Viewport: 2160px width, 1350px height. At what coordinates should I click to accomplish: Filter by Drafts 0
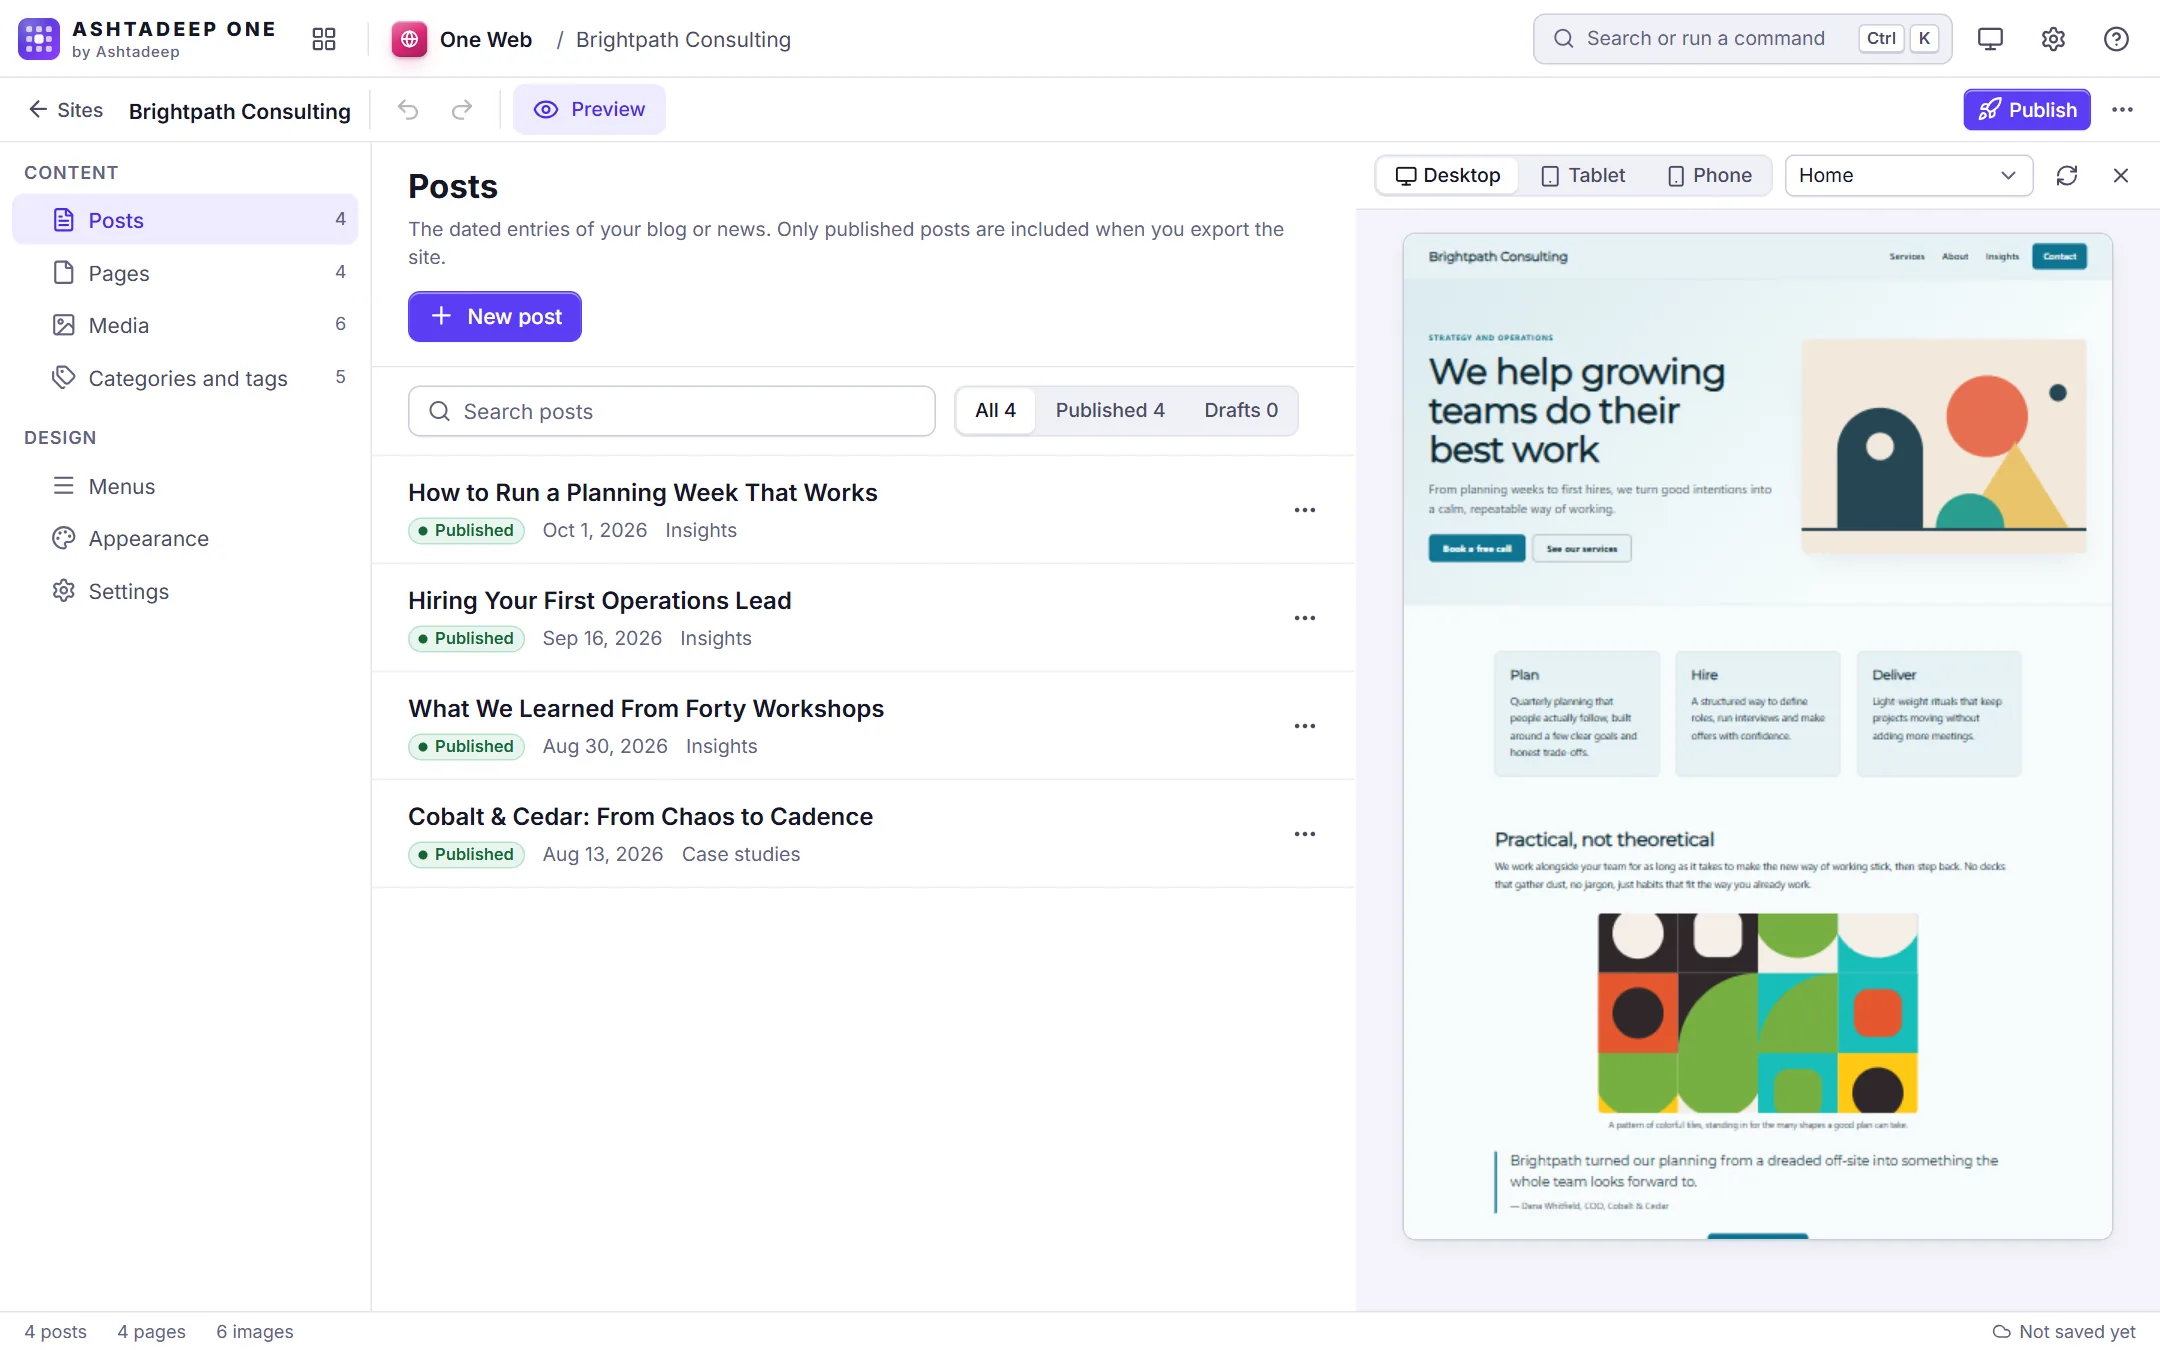(1241, 411)
